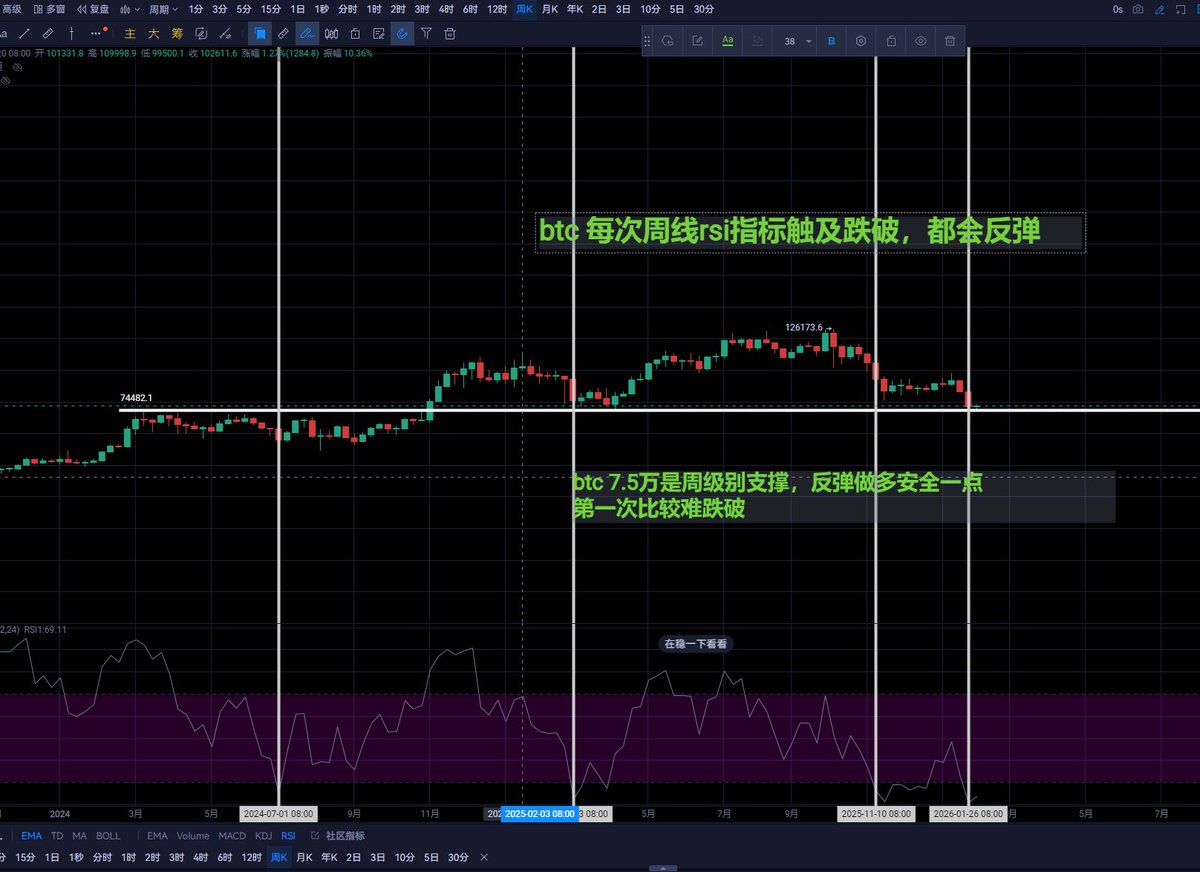Delete all drawings with toolbar trash icon
1200x872 pixels.
coord(450,33)
